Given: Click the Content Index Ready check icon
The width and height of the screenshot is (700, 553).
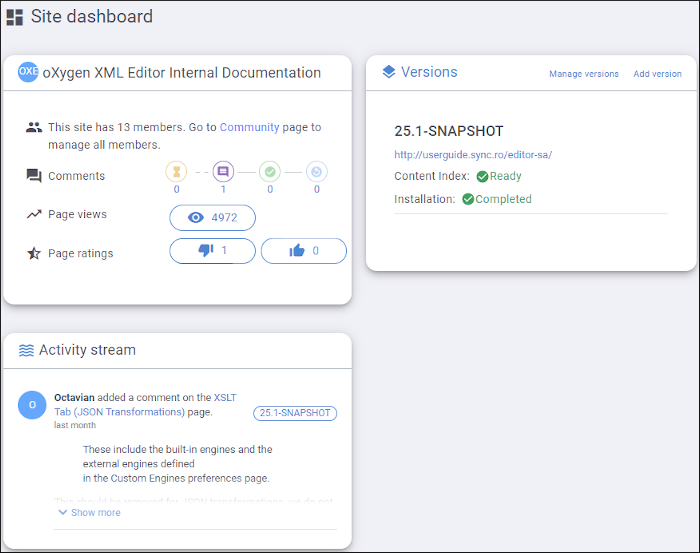Looking at the screenshot, I should coord(482,177).
